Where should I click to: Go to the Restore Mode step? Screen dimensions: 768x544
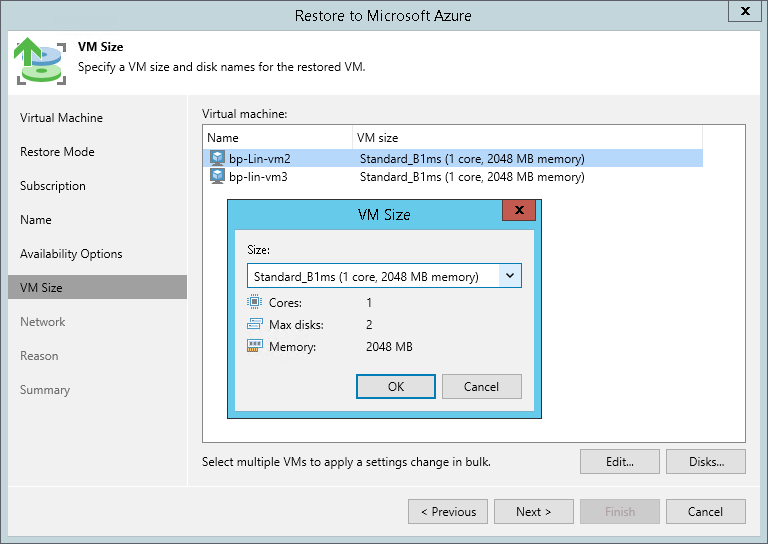click(x=57, y=152)
